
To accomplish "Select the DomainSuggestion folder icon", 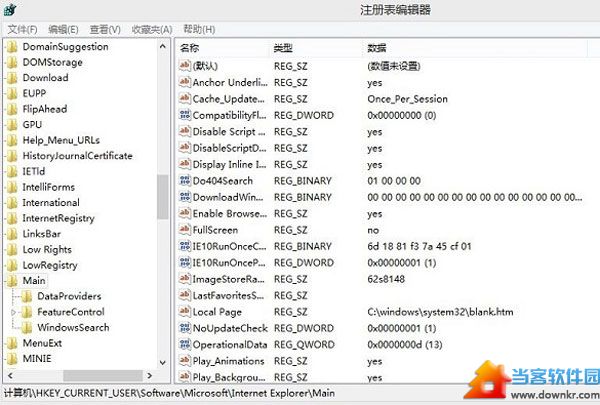I will click(x=12, y=47).
